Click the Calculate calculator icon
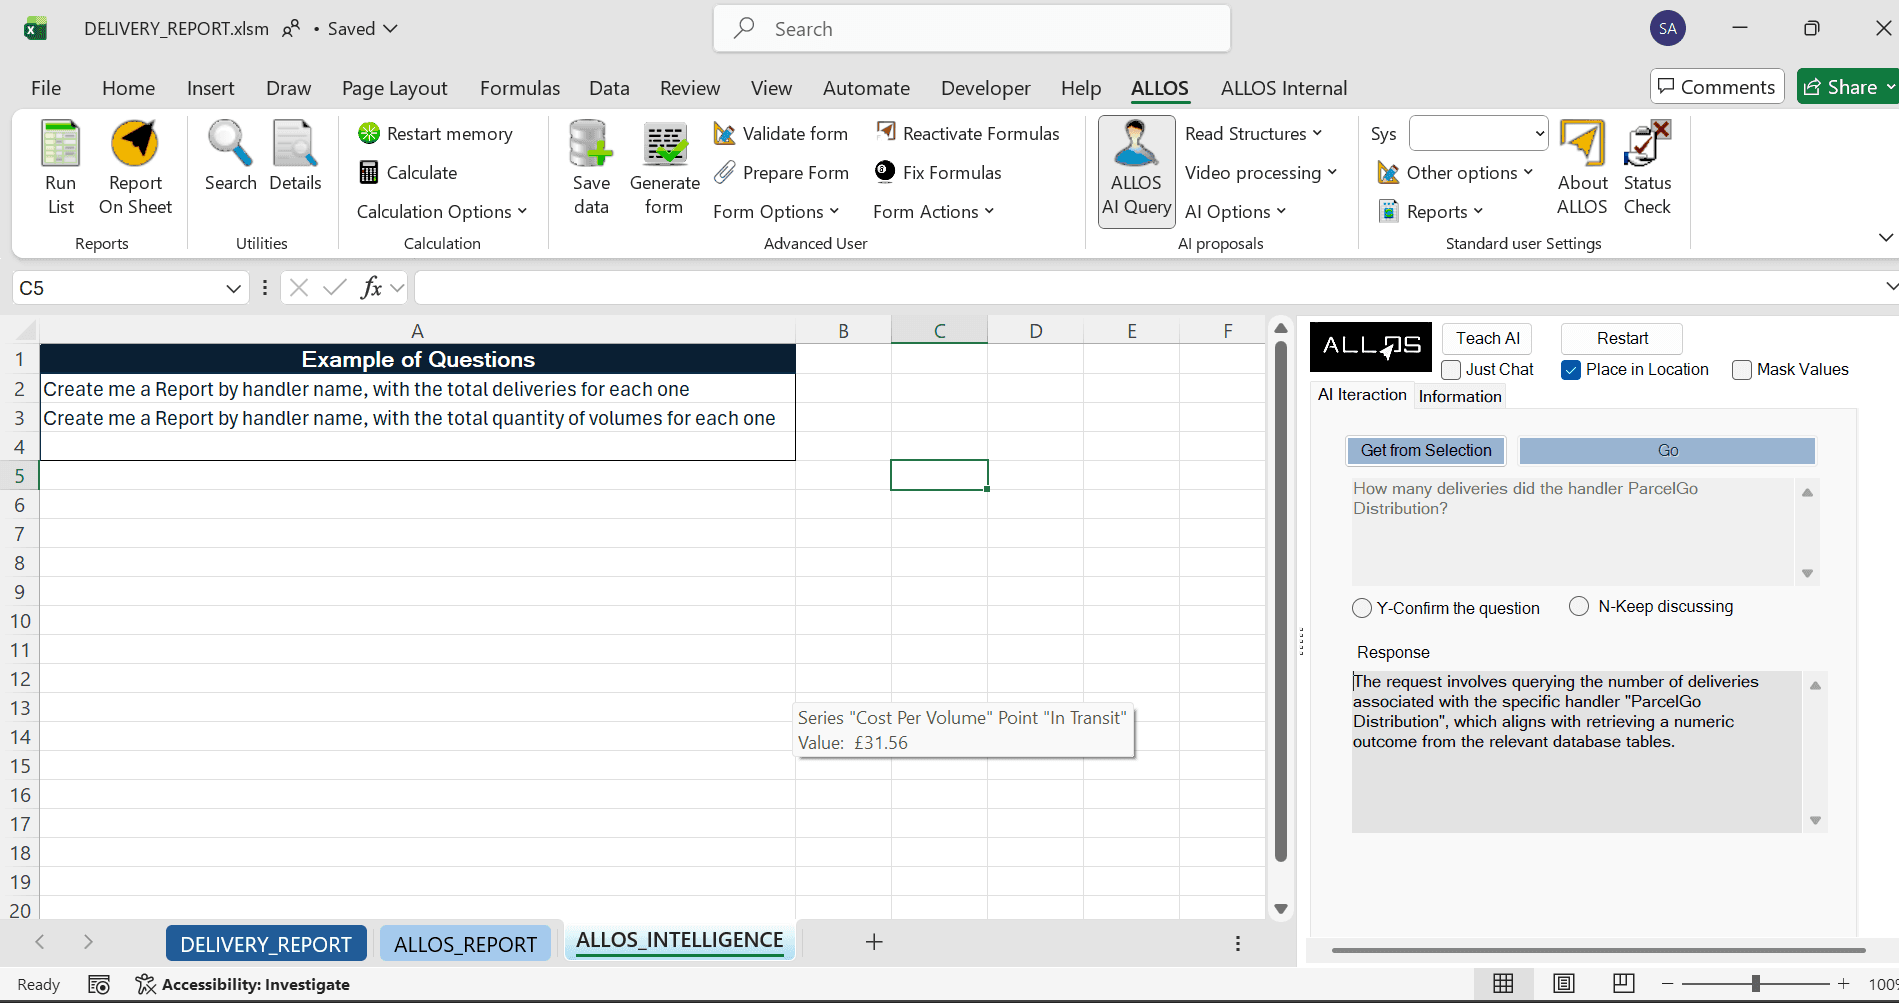This screenshot has width=1899, height=1003. pyautogui.click(x=369, y=173)
